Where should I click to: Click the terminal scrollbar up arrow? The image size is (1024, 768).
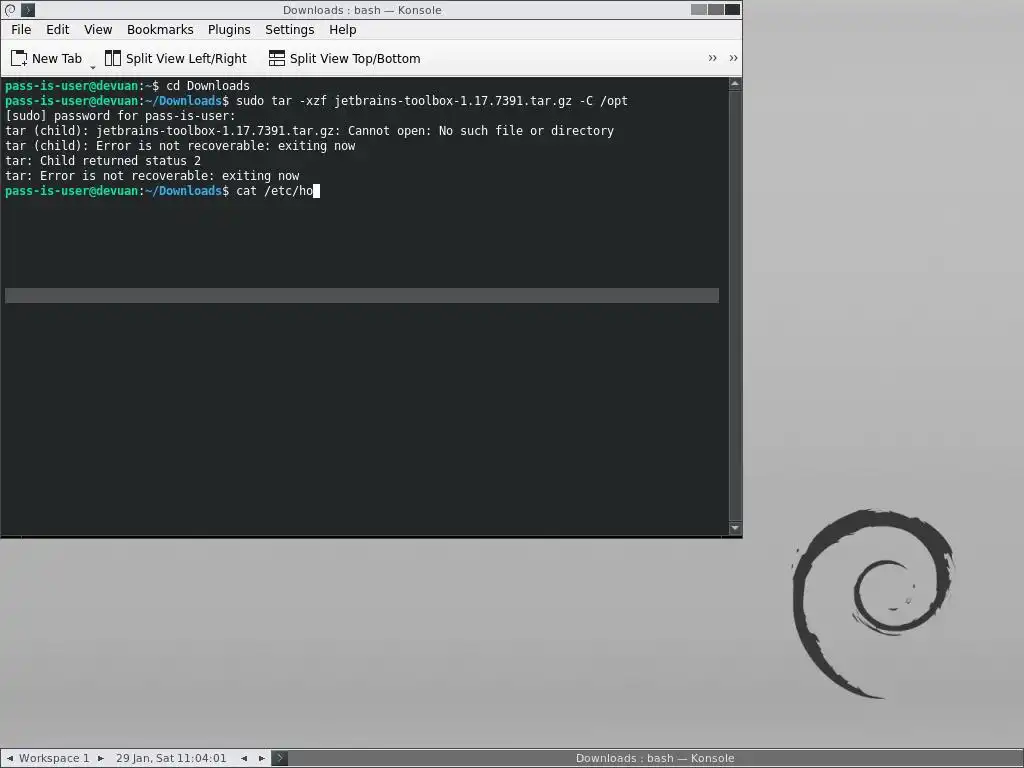pyautogui.click(x=735, y=84)
